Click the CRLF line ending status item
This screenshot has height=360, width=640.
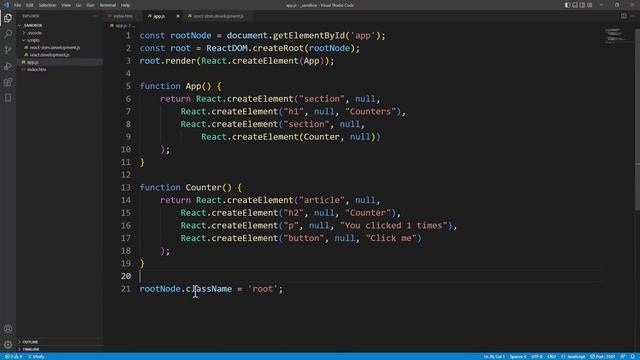tap(551, 356)
